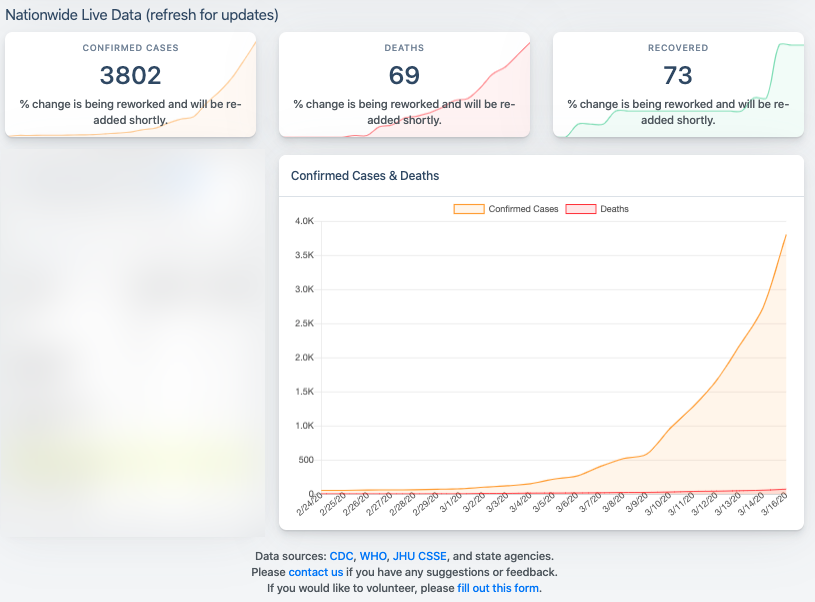Open the JHU CSSE data source link

pos(421,556)
